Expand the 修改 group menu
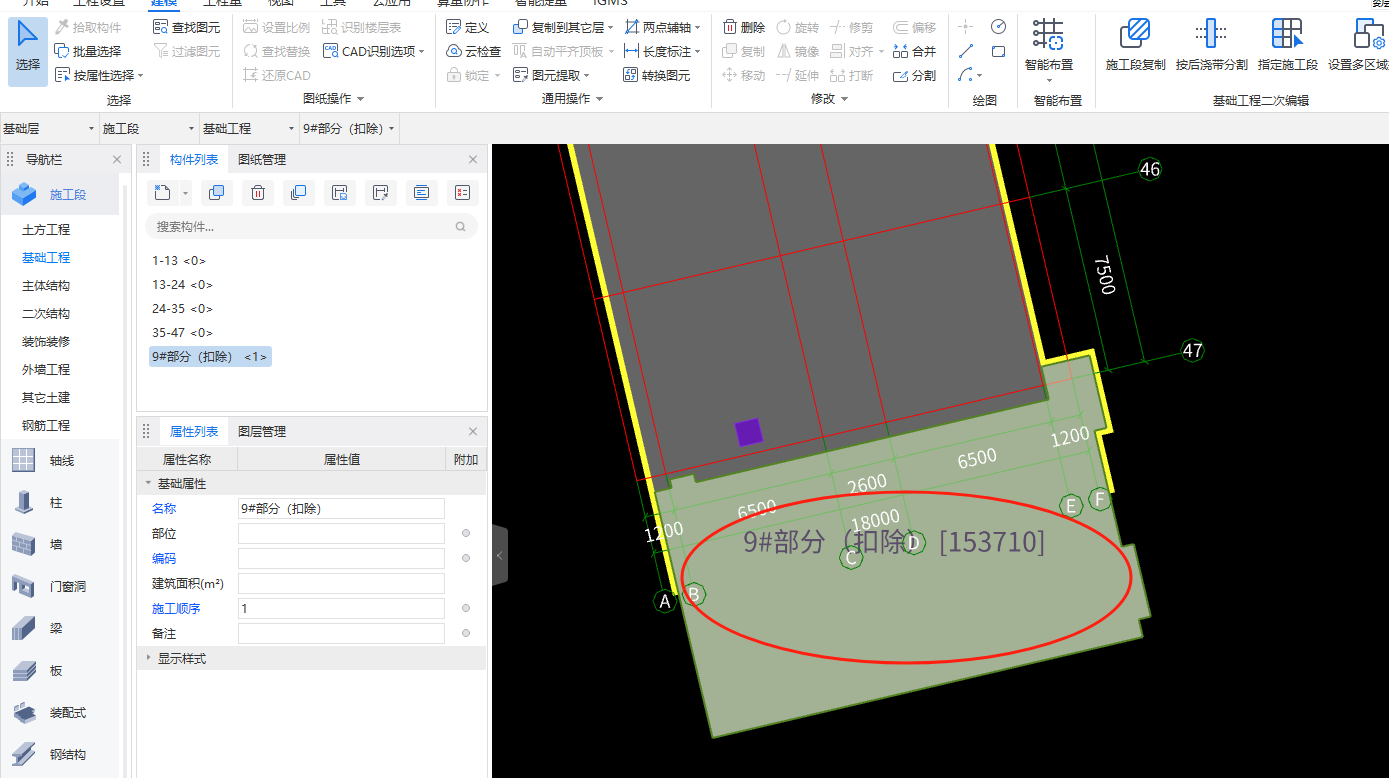This screenshot has width=1389, height=778. pyautogui.click(x=830, y=99)
